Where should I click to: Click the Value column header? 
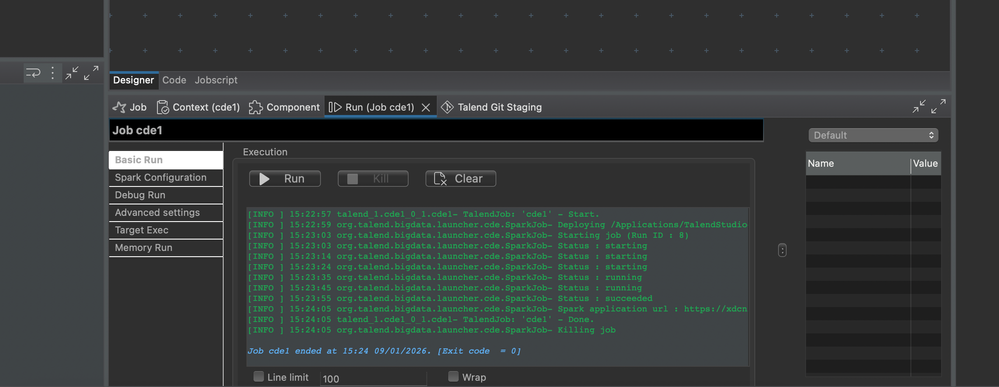click(x=926, y=163)
